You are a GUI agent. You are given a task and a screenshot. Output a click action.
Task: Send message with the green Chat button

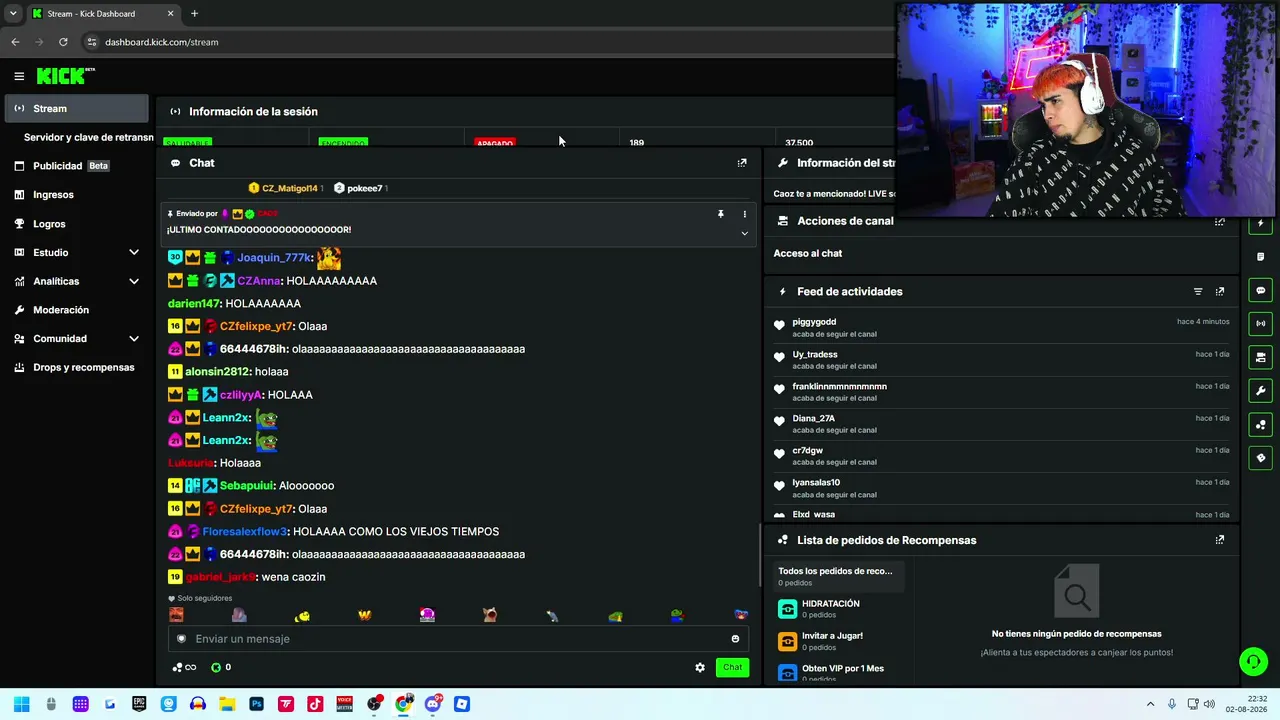[733, 667]
